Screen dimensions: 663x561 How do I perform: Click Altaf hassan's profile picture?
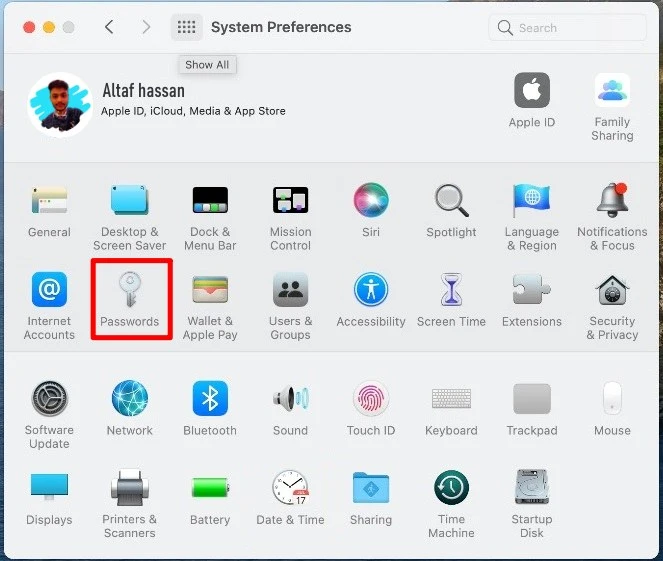(x=60, y=104)
